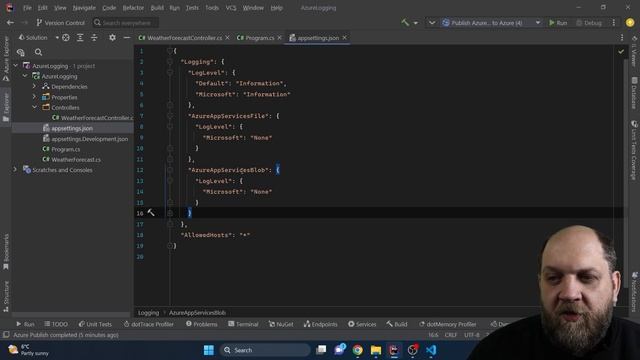
Task: Close the Program.cs editor tab
Action: pos(280,38)
